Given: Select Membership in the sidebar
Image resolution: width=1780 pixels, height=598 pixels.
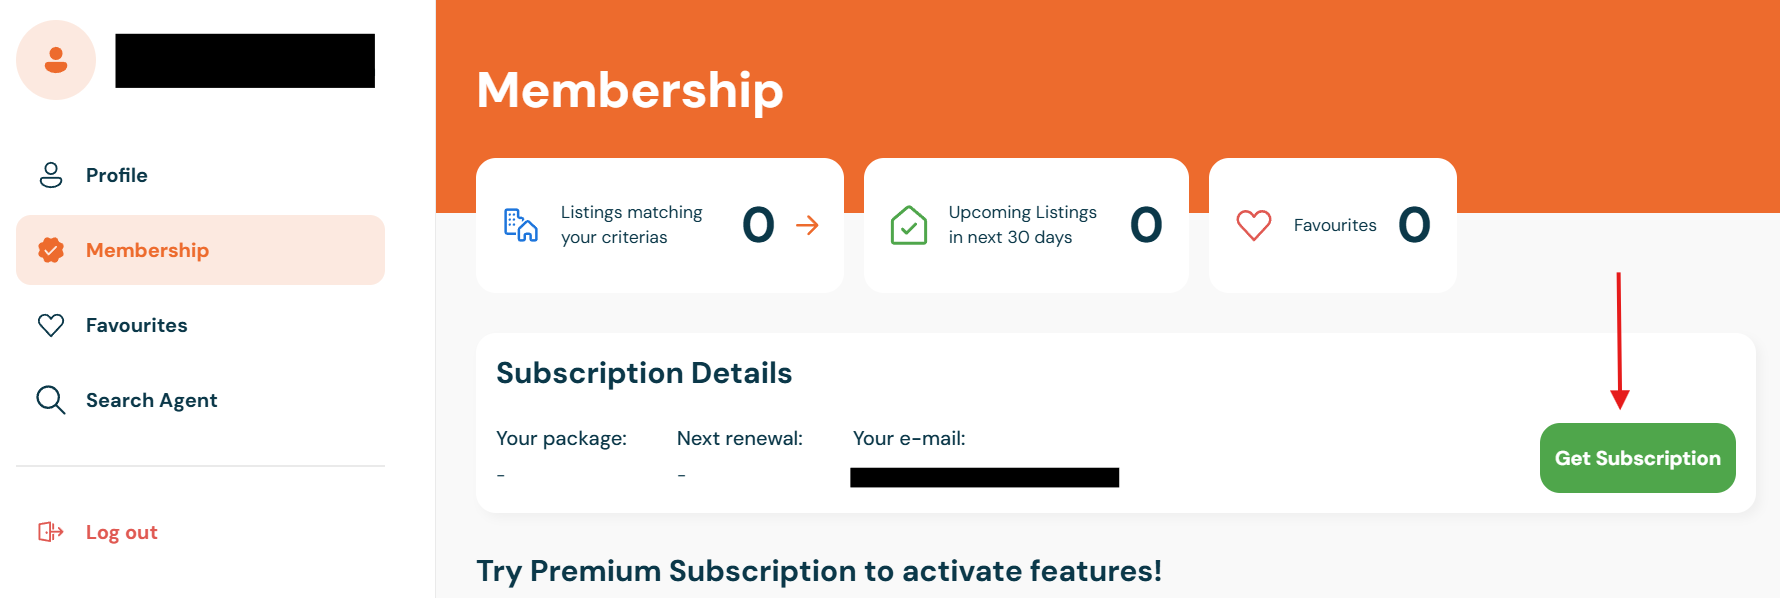Looking at the screenshot, I should (147, 250).
